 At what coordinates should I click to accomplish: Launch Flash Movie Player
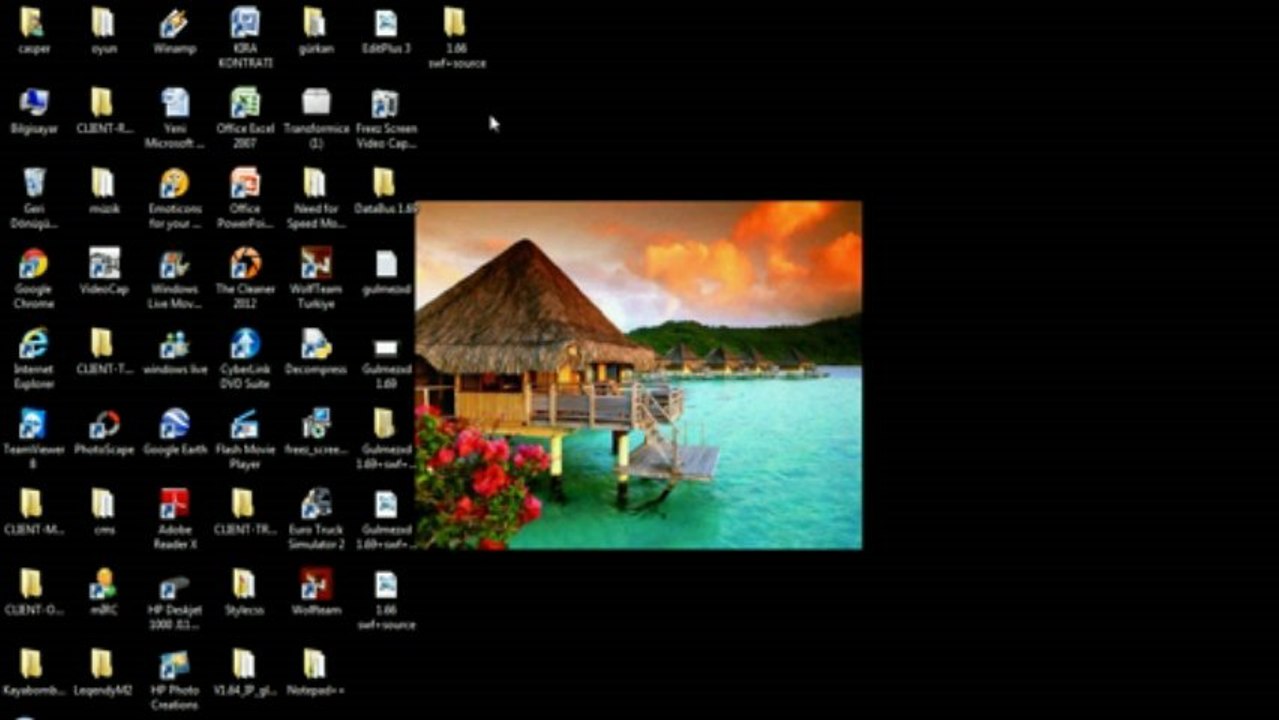(x=245, y=423)
